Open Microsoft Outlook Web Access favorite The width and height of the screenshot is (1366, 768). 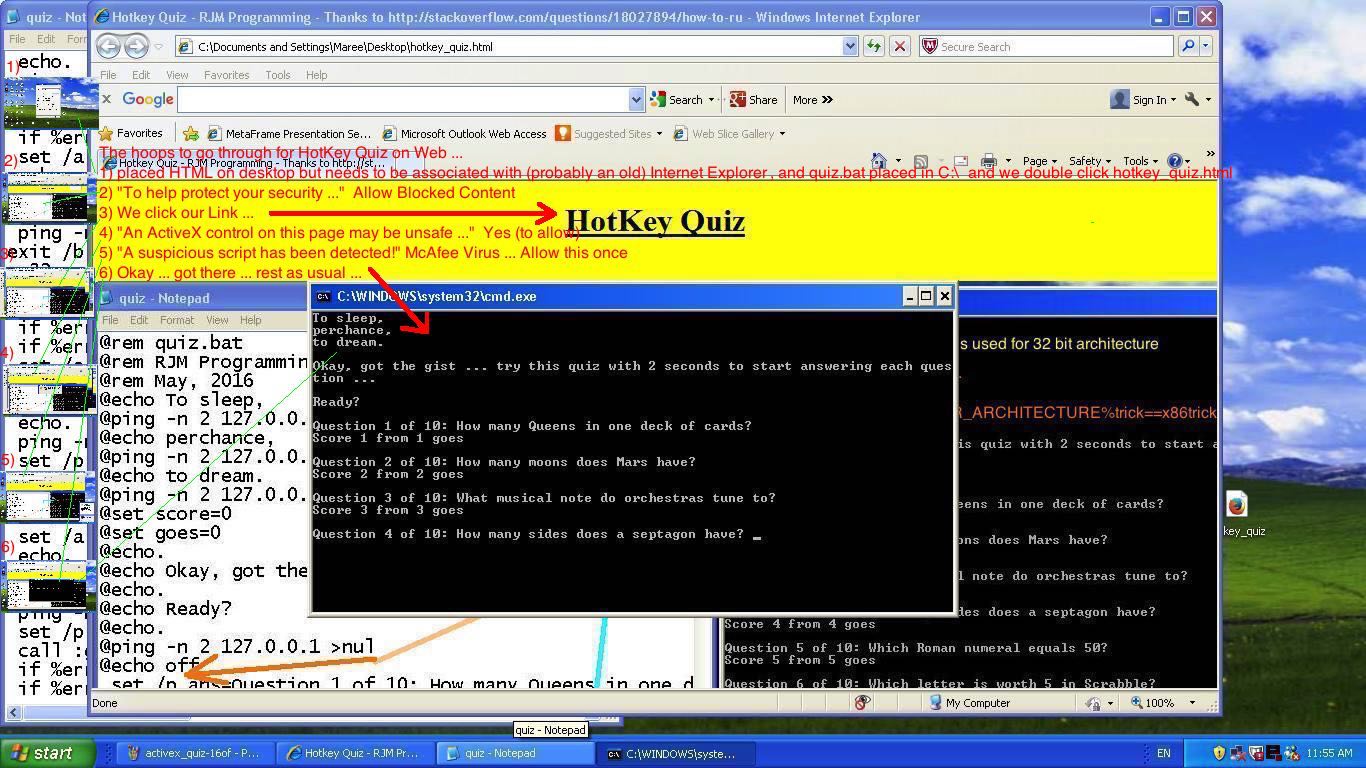click(464, 133)
